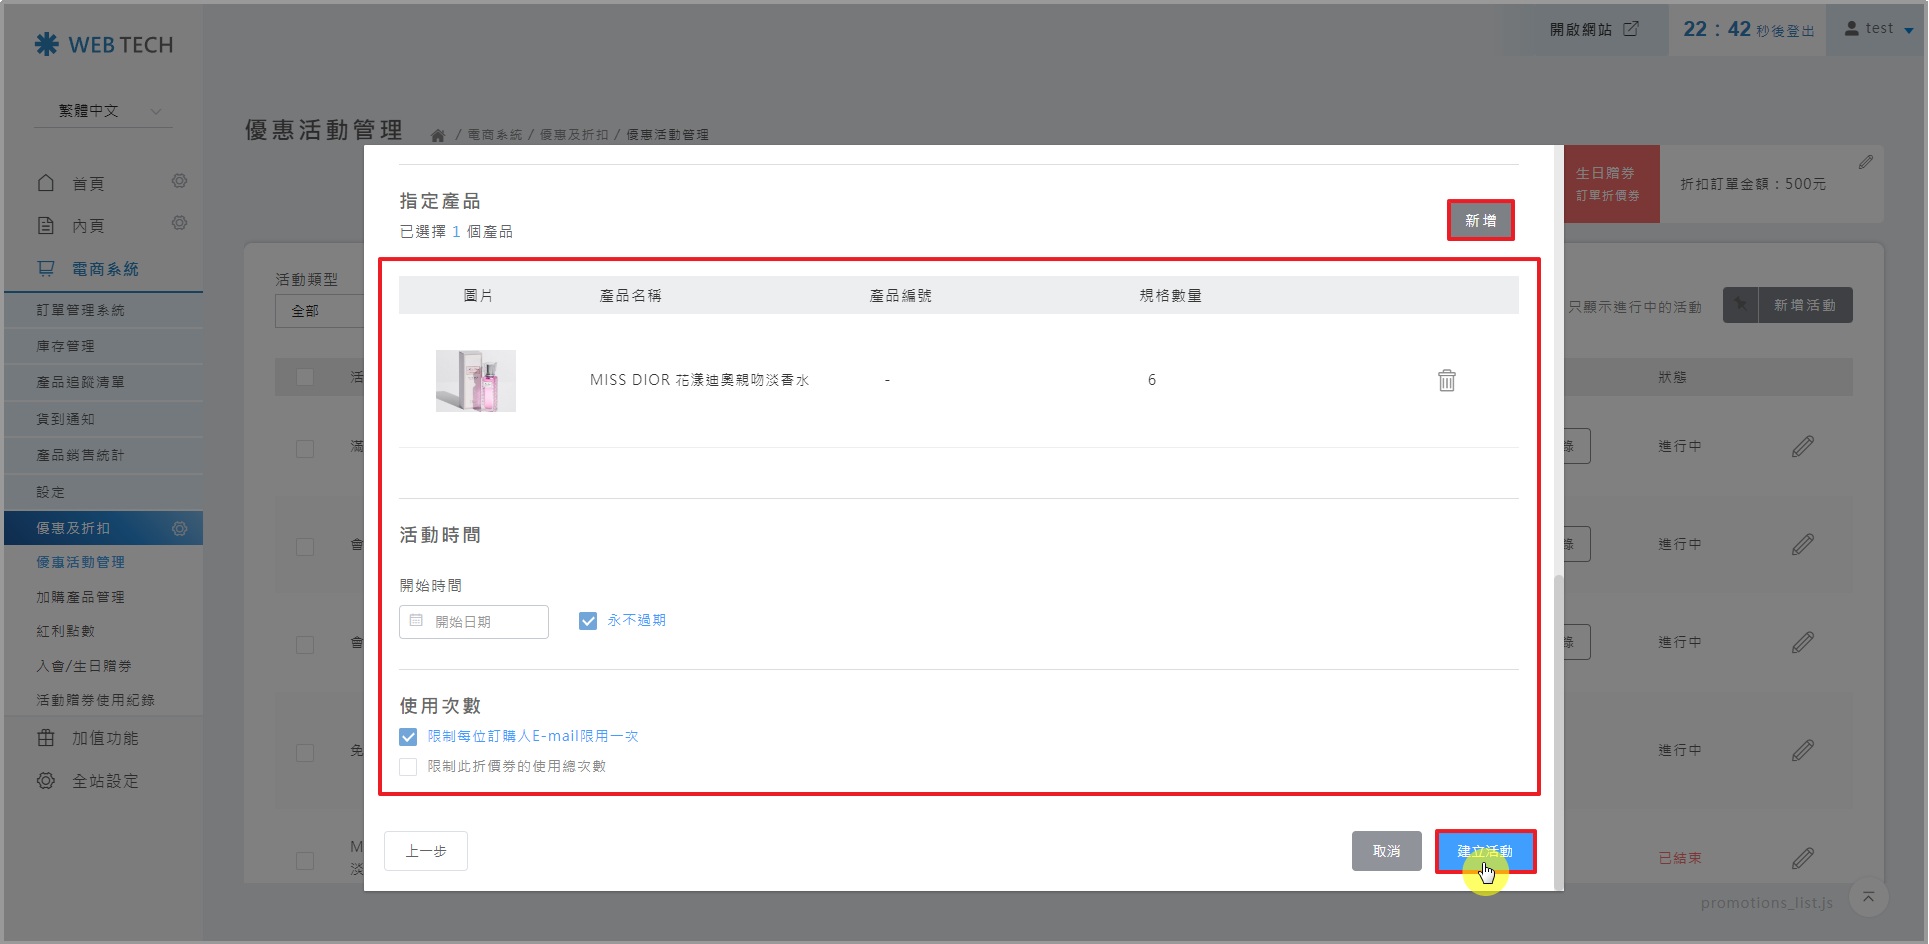
Task: Delete MISS DIOR product with trash icon
Action: 1446,380
